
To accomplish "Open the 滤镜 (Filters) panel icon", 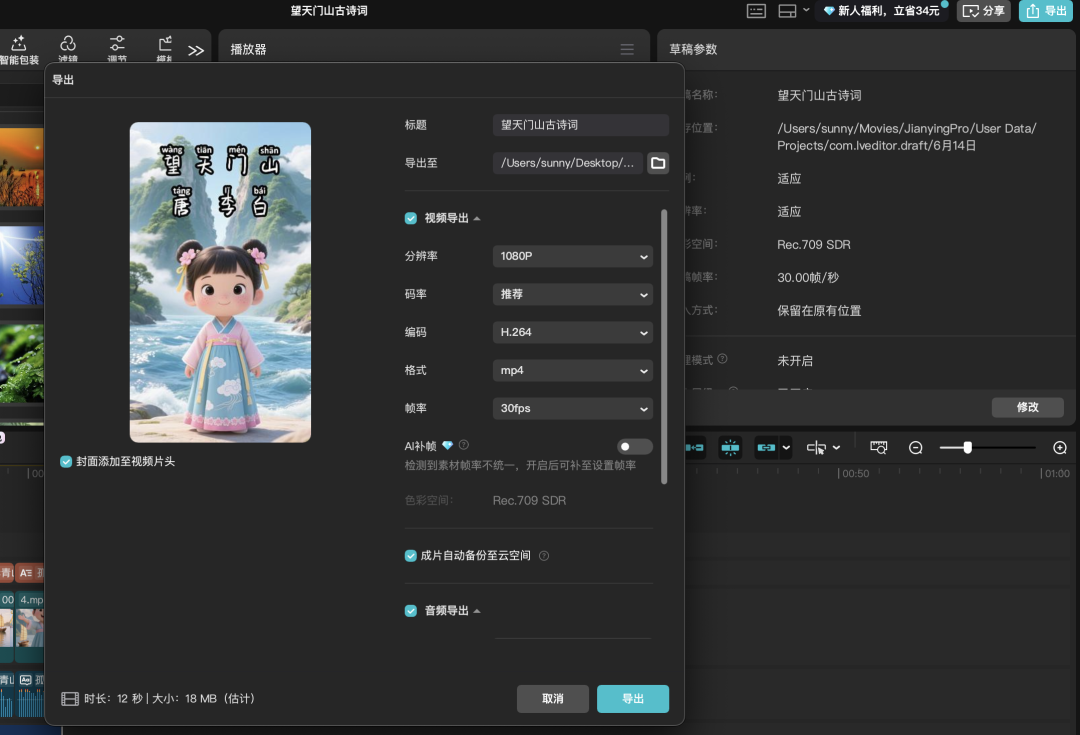I will [x=68, y=45].
